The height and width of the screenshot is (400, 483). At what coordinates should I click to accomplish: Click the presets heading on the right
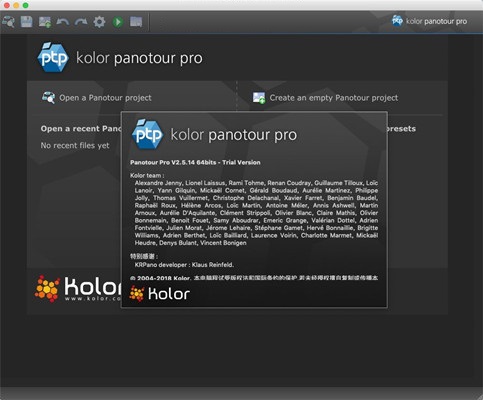click(401, 129)
